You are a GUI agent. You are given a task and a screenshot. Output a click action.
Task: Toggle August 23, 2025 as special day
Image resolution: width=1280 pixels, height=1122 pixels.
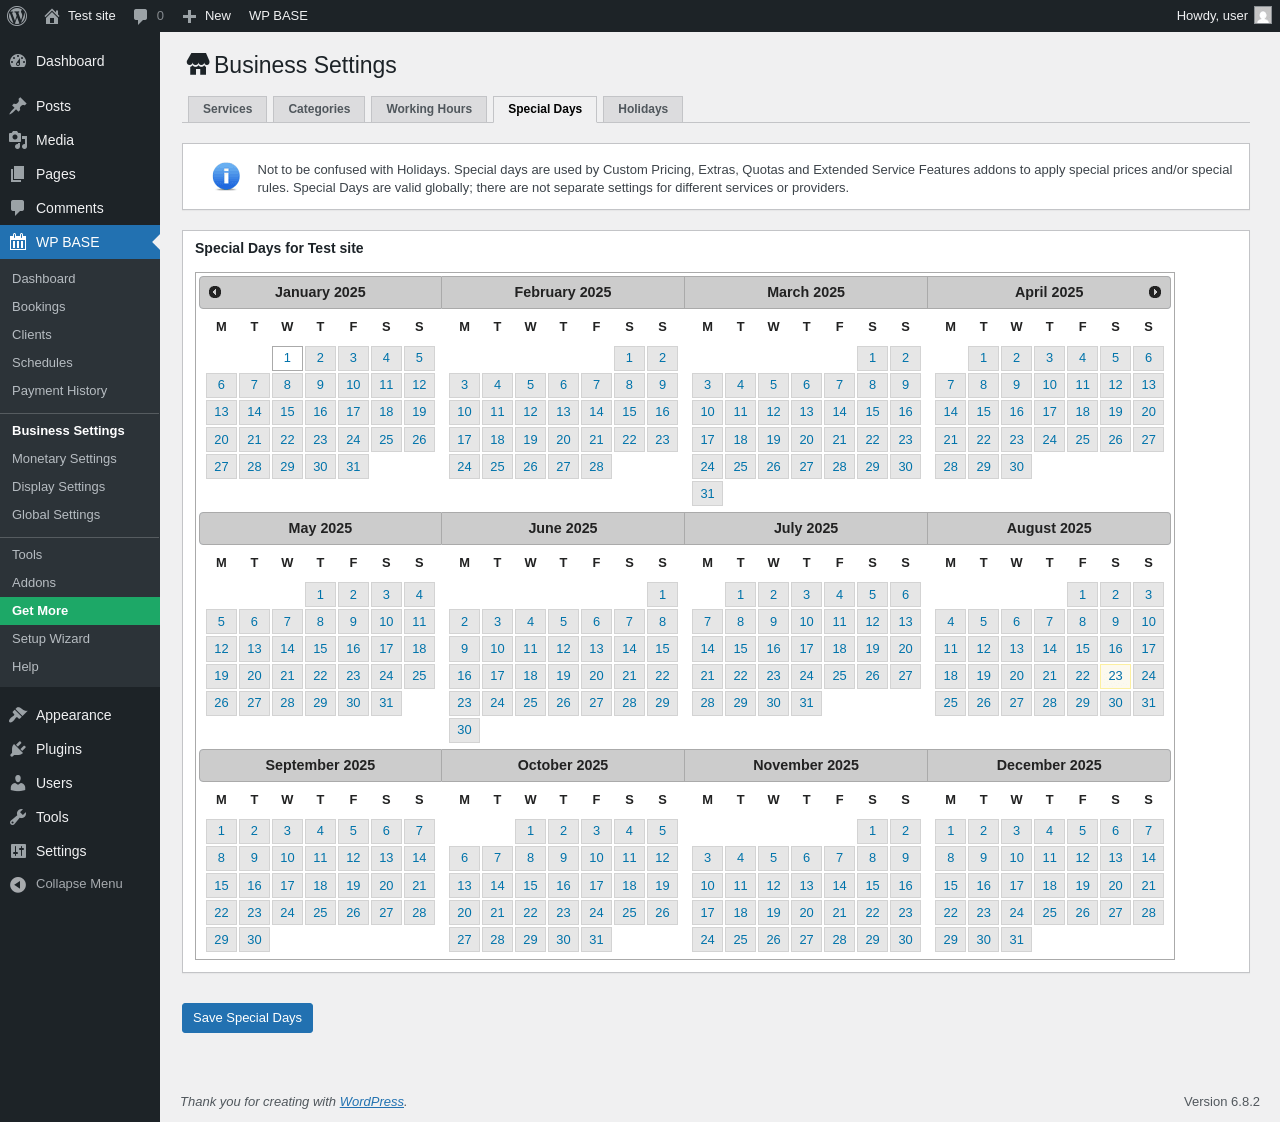1115,676
